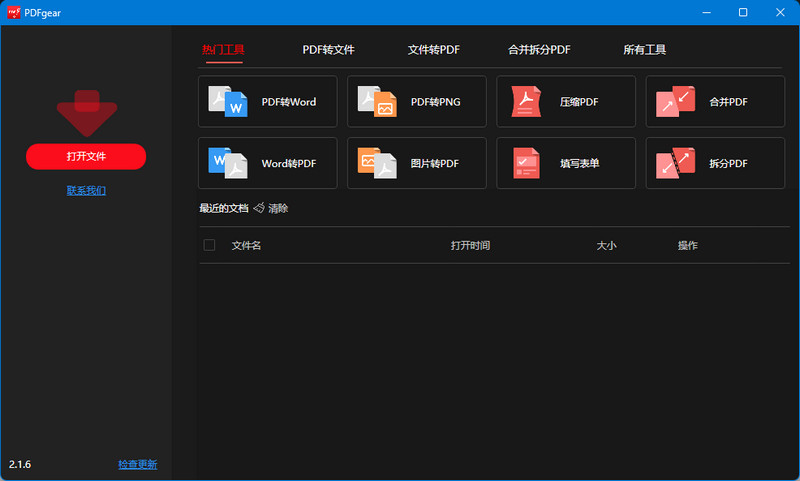800x481 pixels.
Task: Open the 填写表单 form filling tool
Action: tap(565, 163)
